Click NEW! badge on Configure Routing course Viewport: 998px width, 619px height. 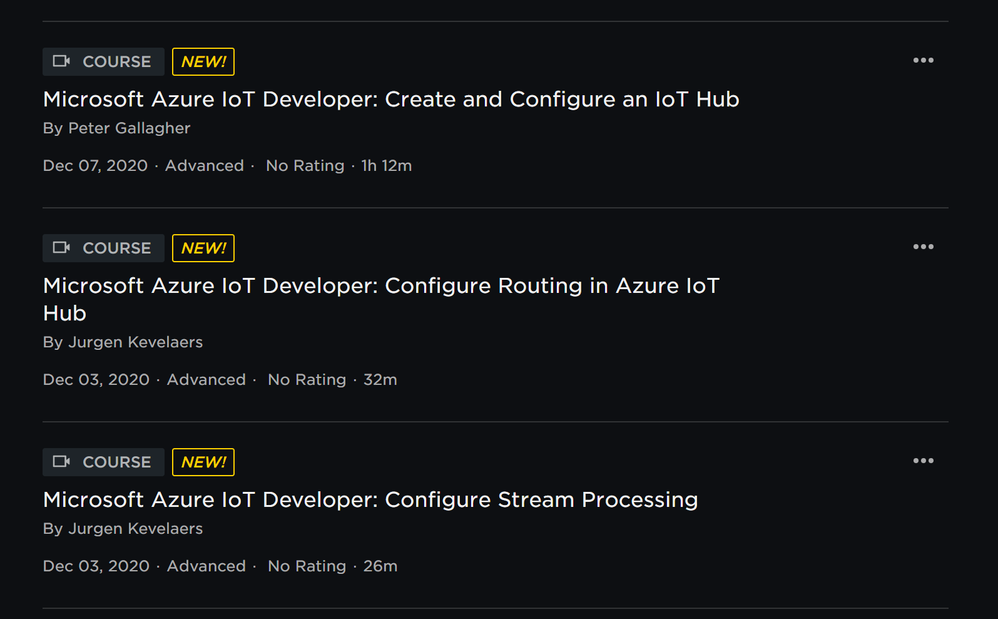click(x=203, y=248)
